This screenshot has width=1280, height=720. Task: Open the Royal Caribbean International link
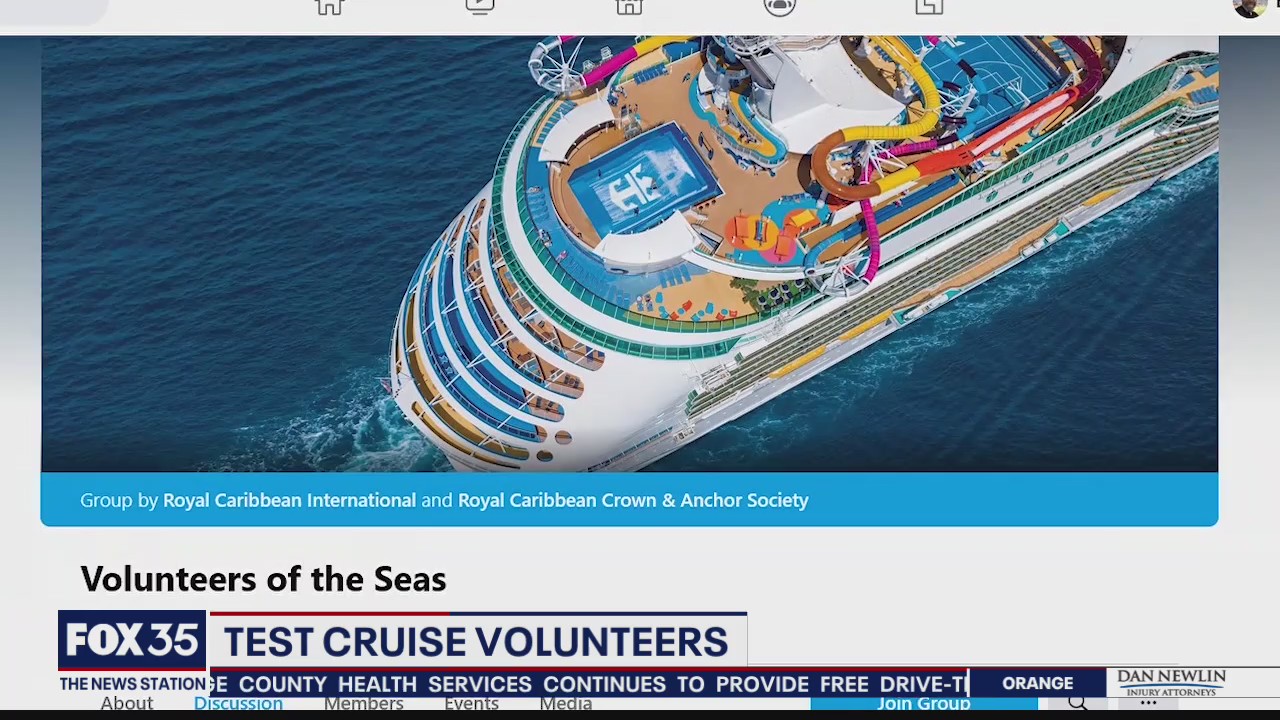289,500
